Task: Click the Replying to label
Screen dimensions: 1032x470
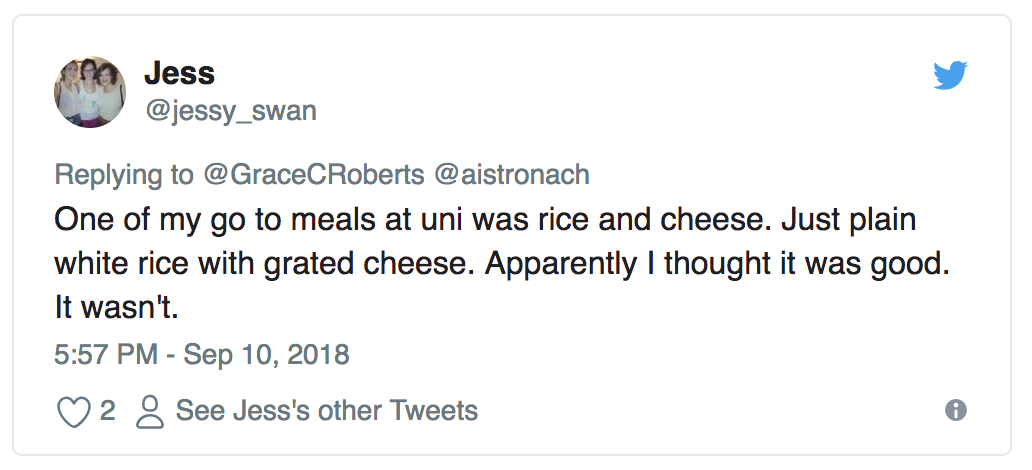Action: pyautogui.click(x=124, y=175)
